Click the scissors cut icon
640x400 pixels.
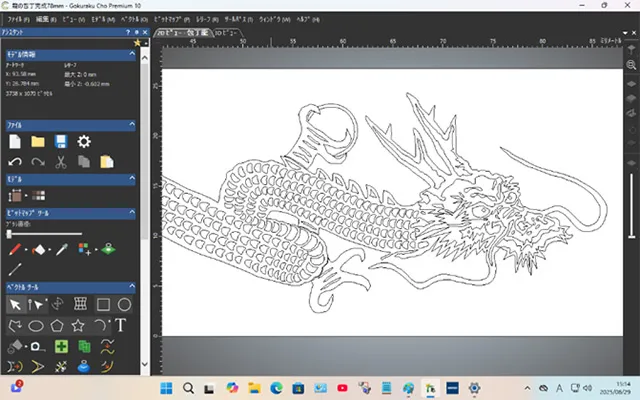point(61,161)
